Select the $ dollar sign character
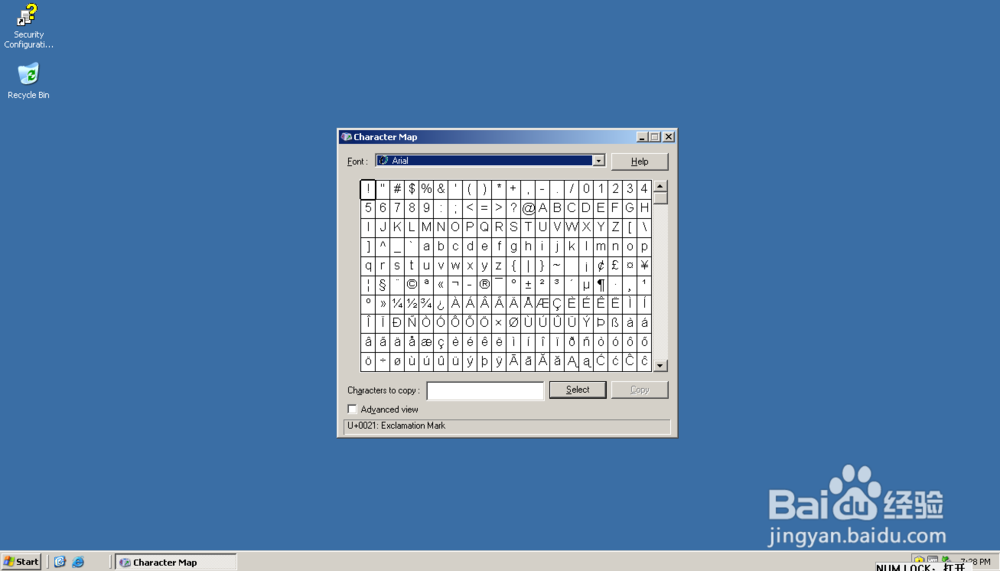Image resolution: width=1000 pixels, height=571 pixels. [411, 189]
